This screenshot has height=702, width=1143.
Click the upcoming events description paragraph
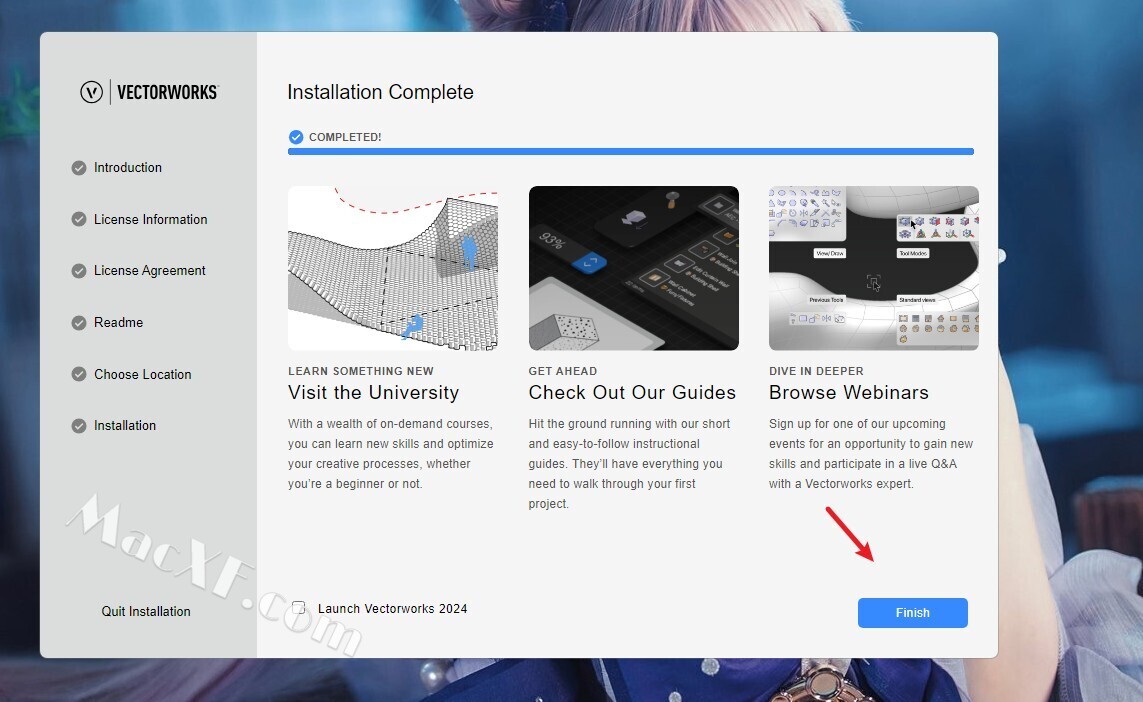click(x=871, y=453)
